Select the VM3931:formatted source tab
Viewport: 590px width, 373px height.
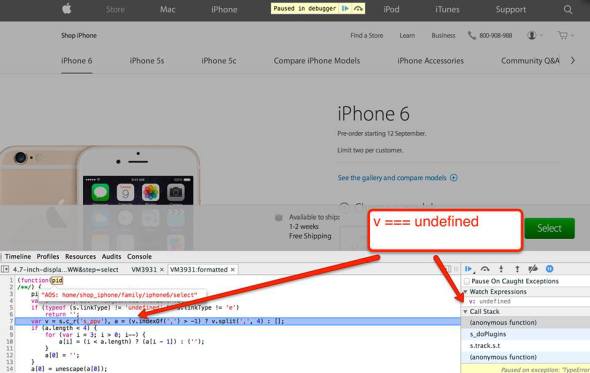199,269
